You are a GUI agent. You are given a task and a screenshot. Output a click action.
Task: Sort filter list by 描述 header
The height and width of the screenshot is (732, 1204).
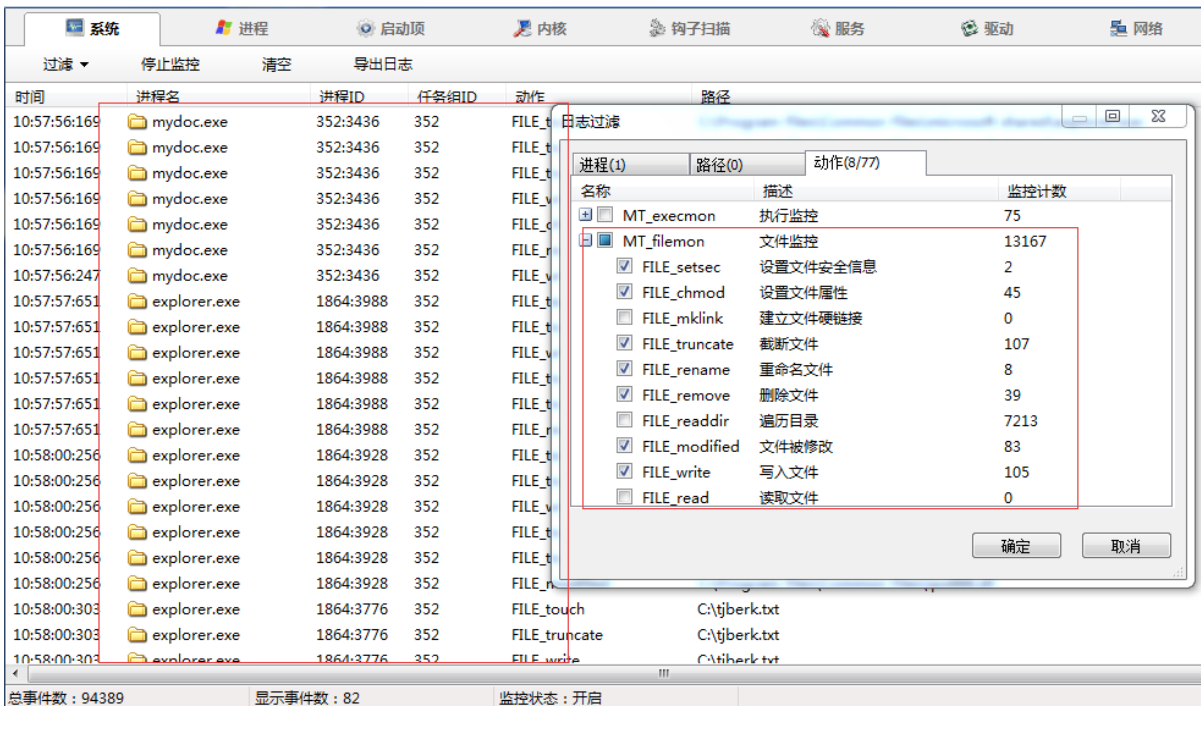tap(876, 190)
